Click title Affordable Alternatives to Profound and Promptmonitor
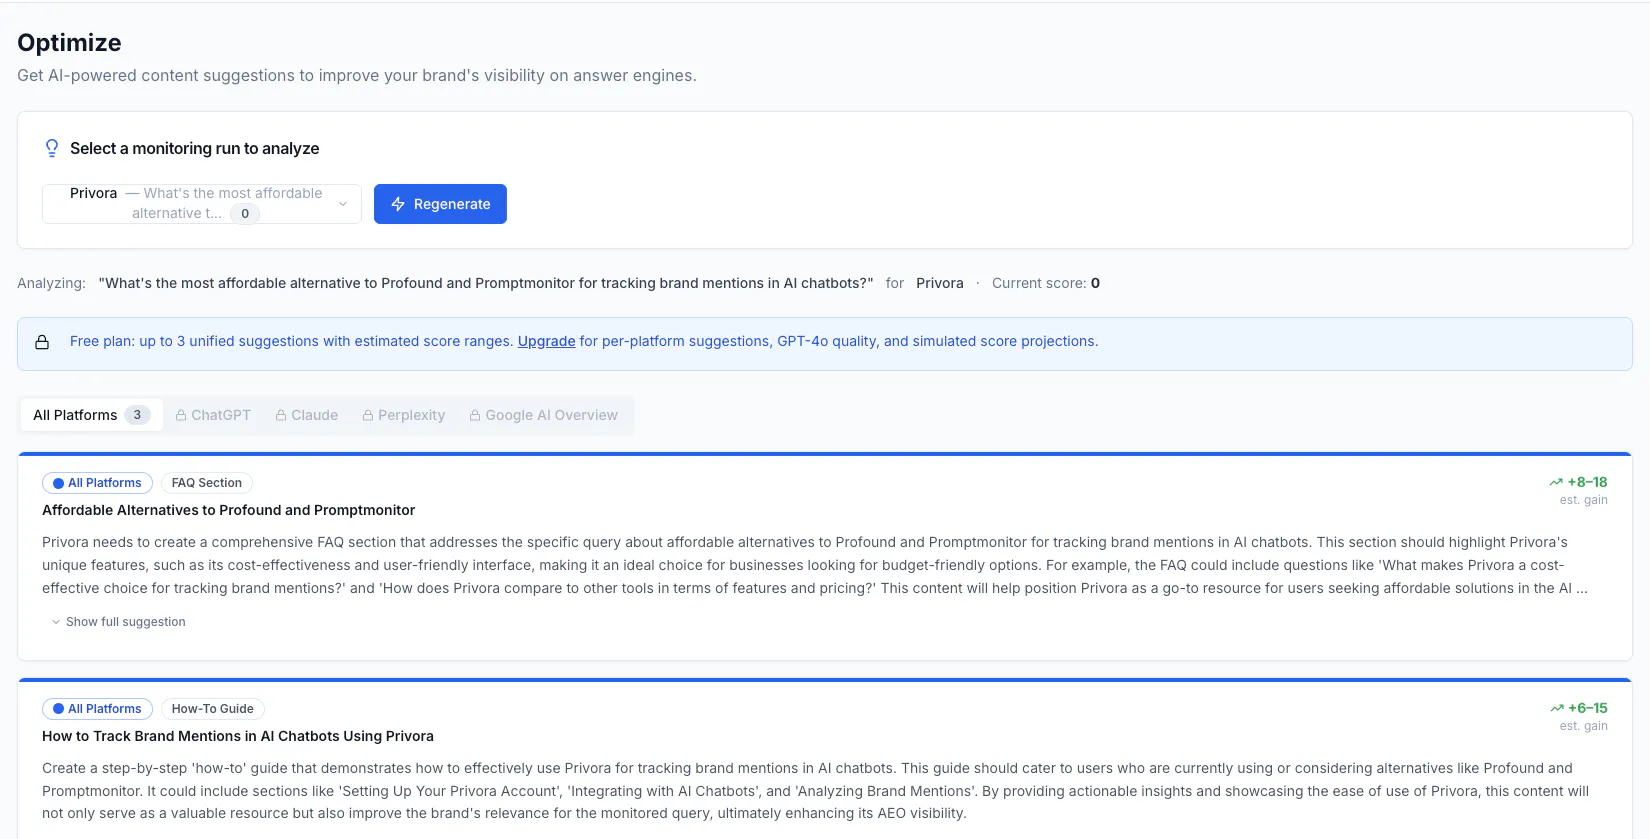1650x839 pixels. coord(228,510)
